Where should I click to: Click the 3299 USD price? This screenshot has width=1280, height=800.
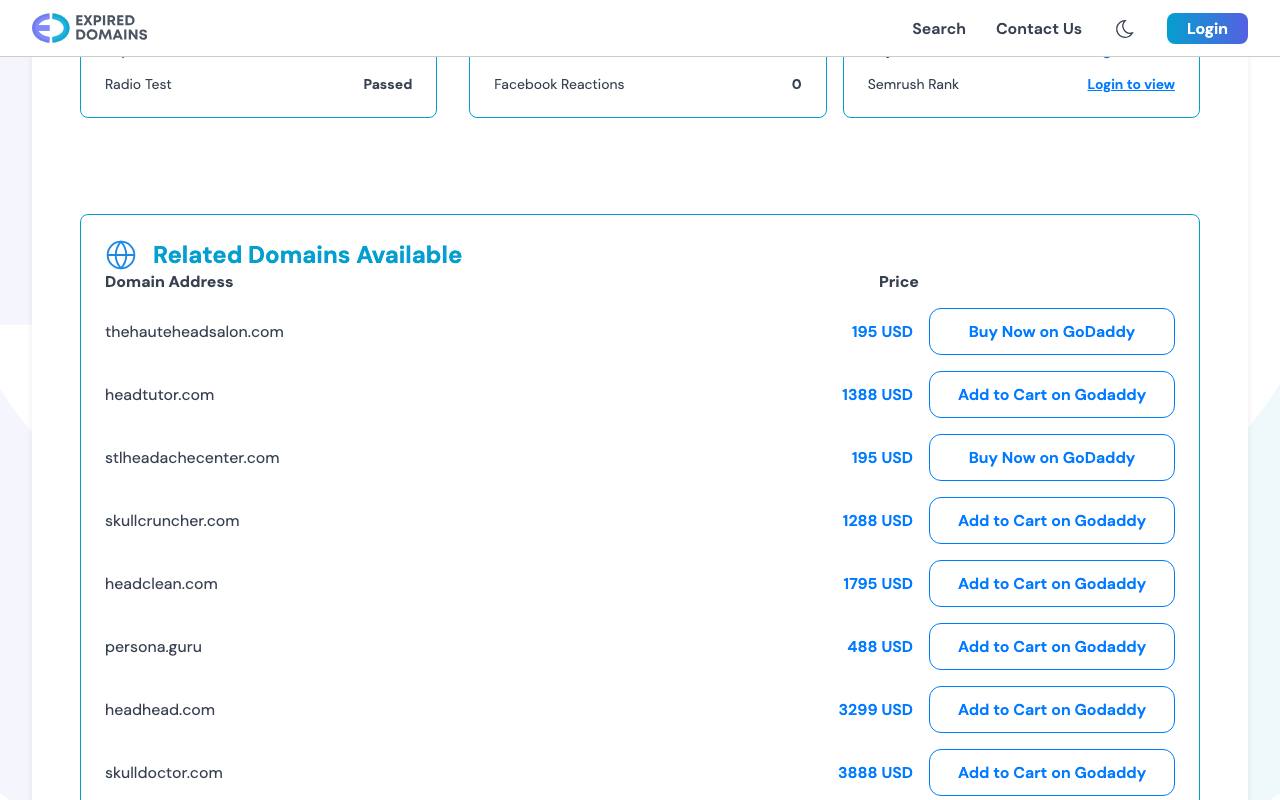[x=875, y=709]
